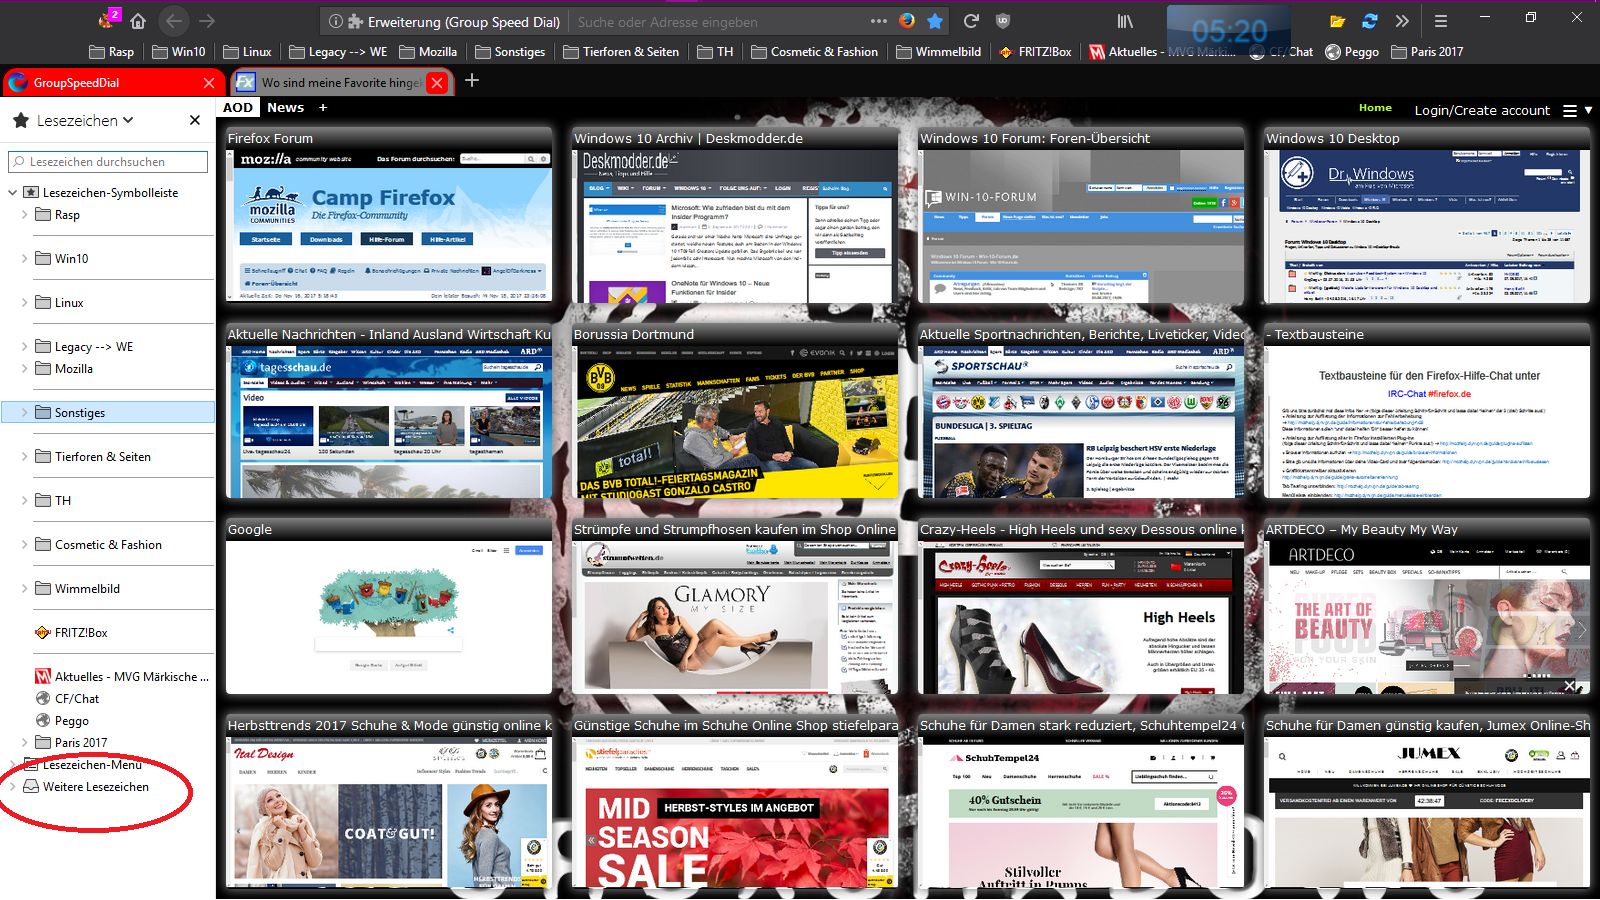Open the Cosmetic & Fashion folder in bookmarks toolbar

[x=814, y=52]
